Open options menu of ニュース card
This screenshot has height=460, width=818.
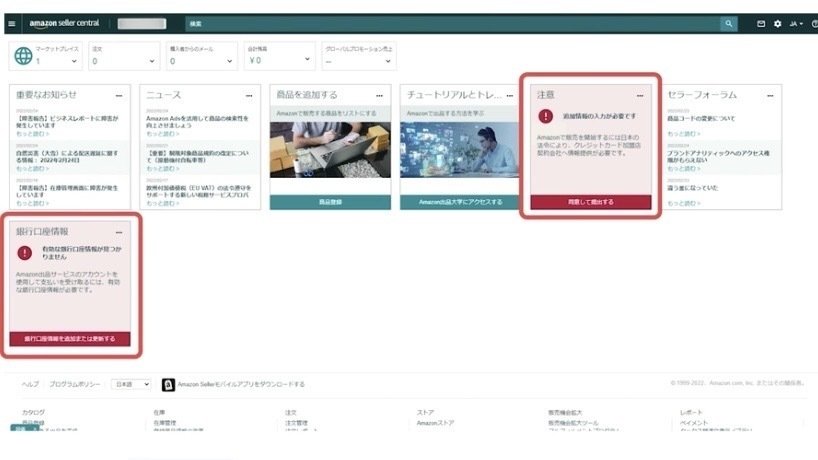click(x=249, y=95)
